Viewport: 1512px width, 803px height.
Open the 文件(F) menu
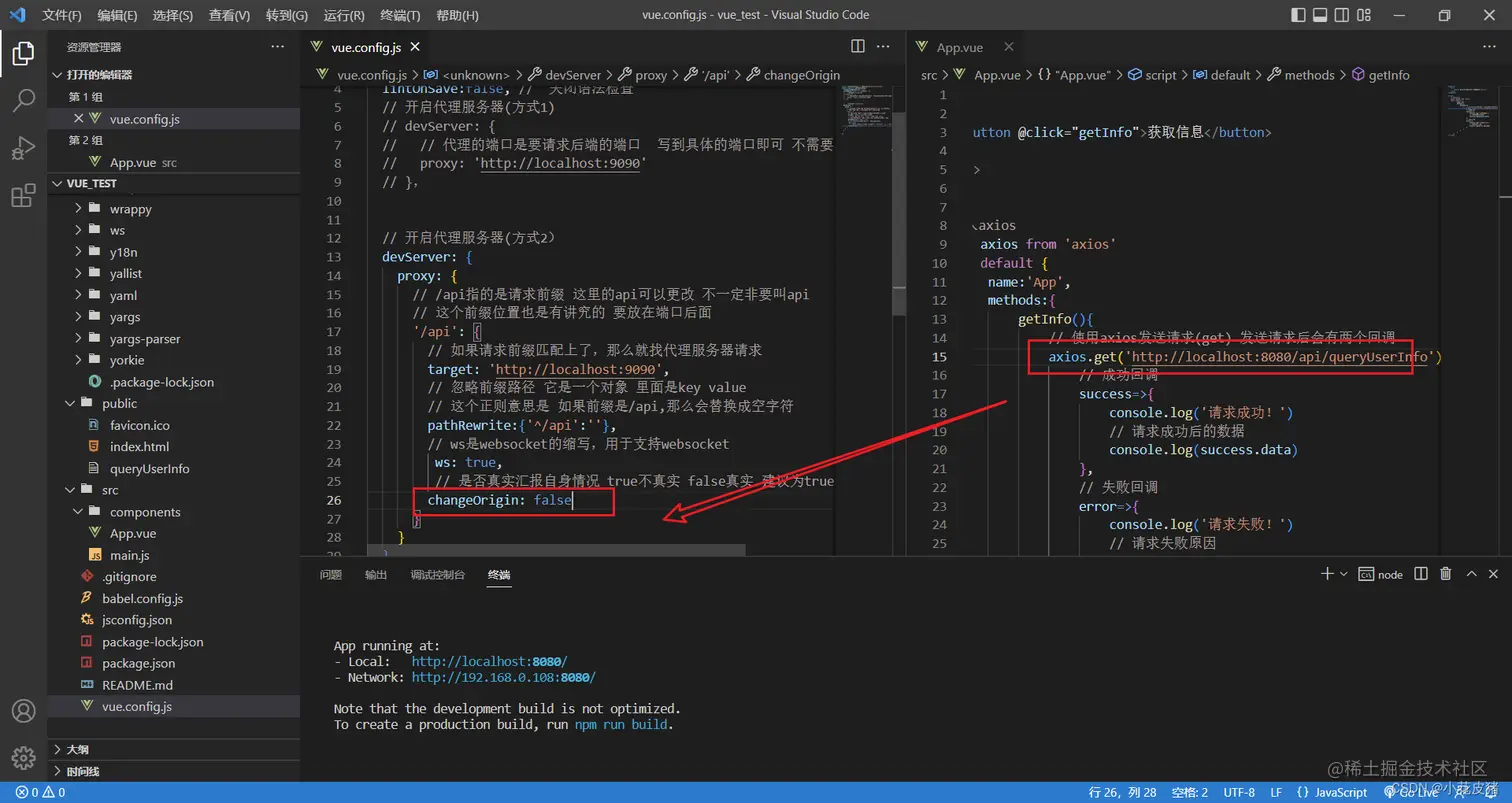tap(62, 15)
